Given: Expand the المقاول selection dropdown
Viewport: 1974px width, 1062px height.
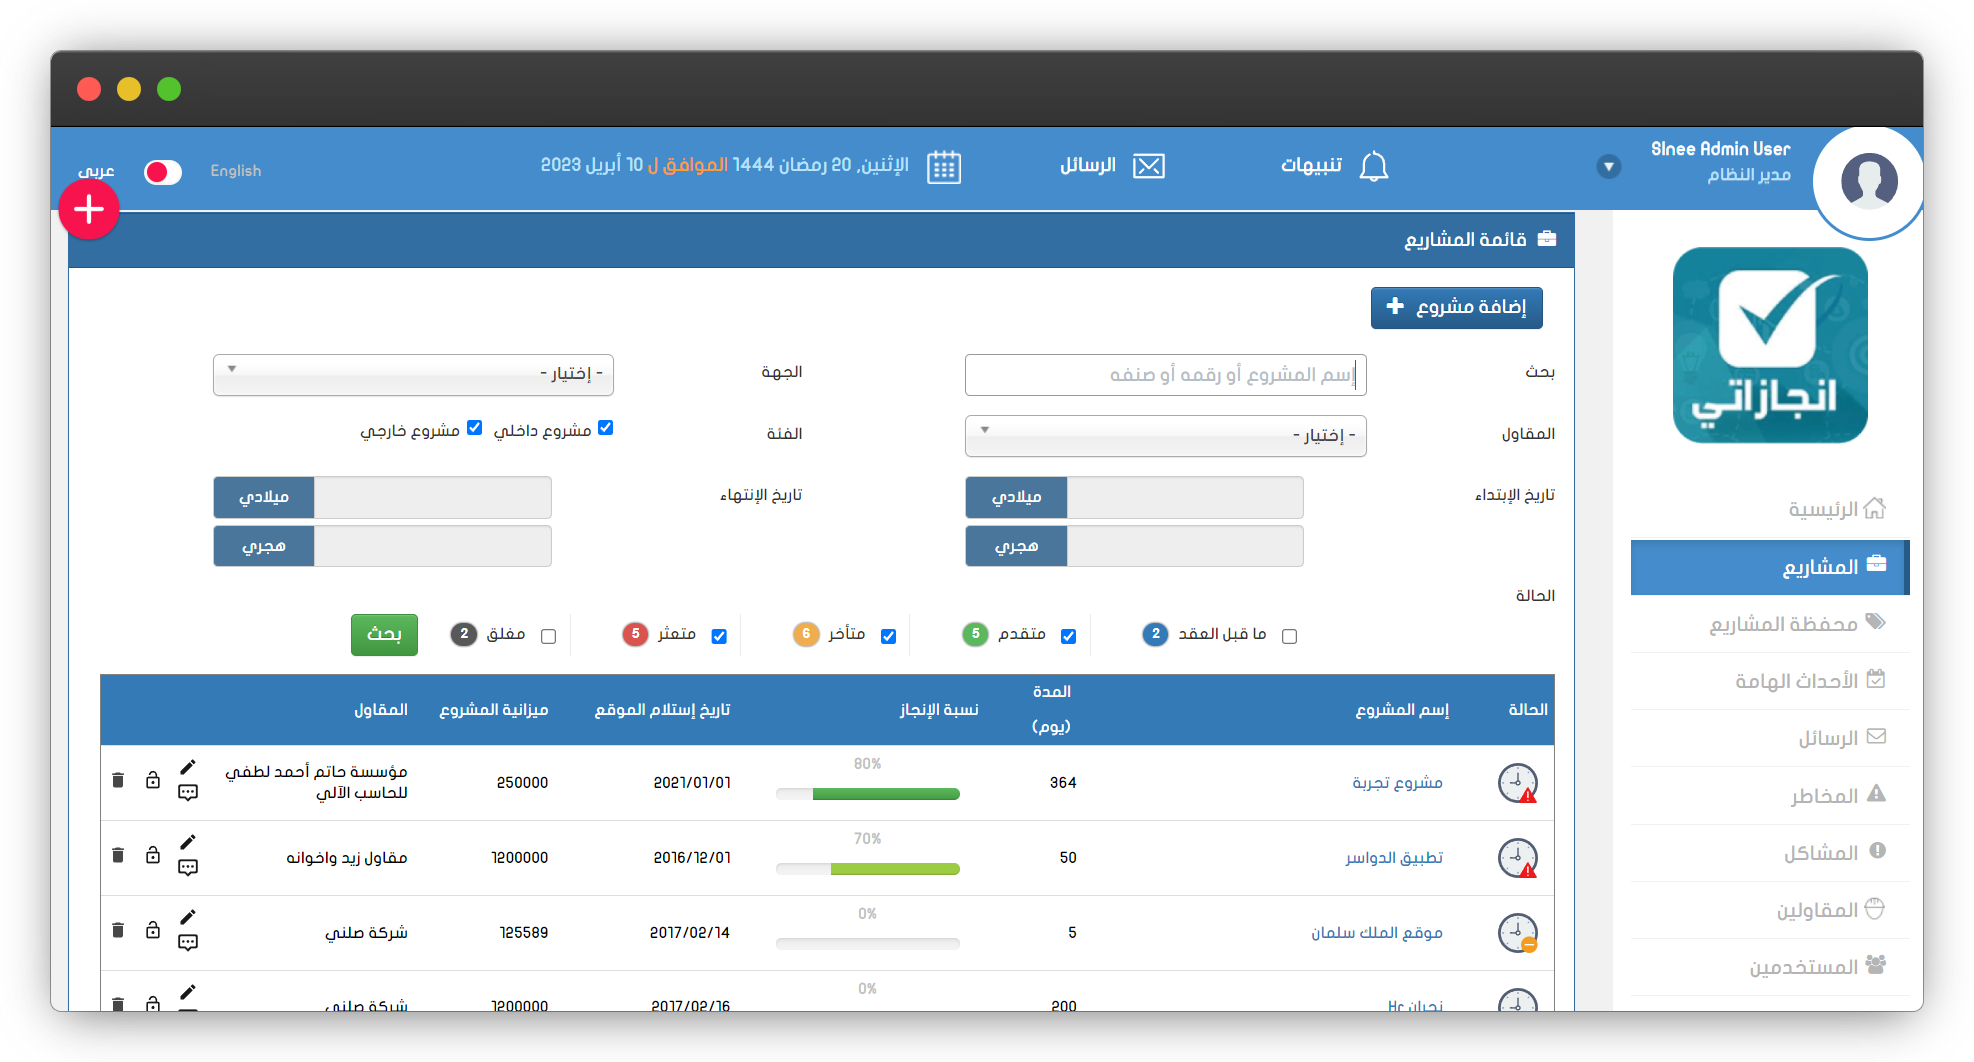Looking at the screenshot, I should [x=1165, y=436].
